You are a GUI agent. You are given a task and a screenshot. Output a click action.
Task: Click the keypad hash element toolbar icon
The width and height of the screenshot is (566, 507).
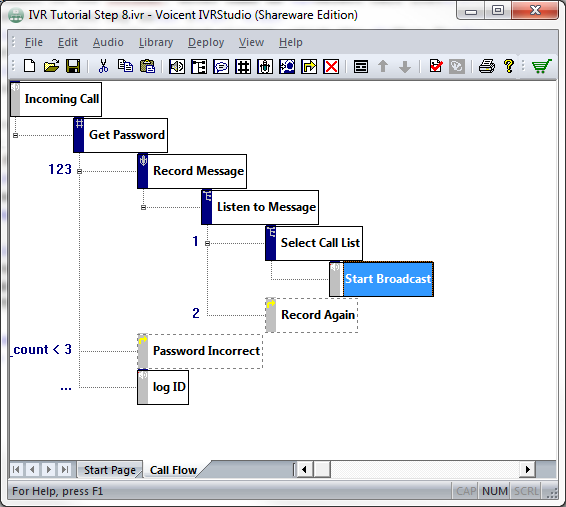tap(243, 67)
